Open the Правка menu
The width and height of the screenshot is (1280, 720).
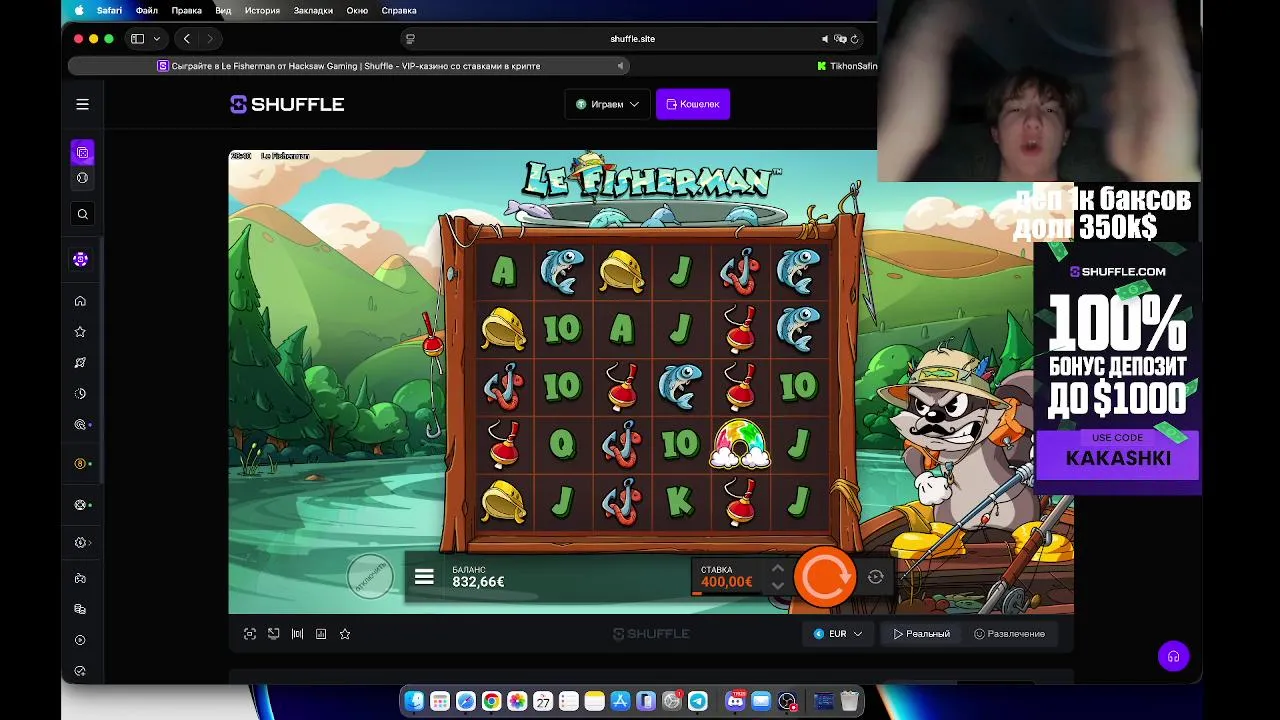(186, 10)
